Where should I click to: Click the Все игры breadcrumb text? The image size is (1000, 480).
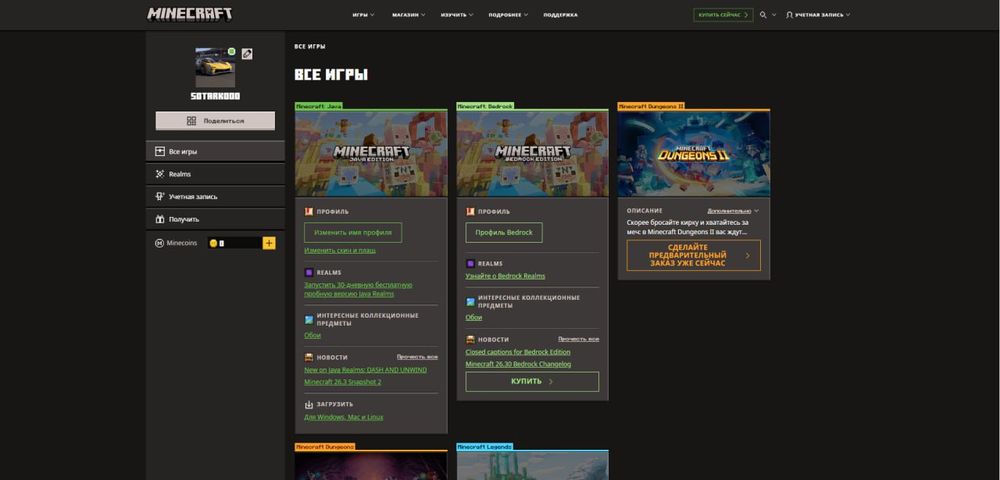coord(310,47)
